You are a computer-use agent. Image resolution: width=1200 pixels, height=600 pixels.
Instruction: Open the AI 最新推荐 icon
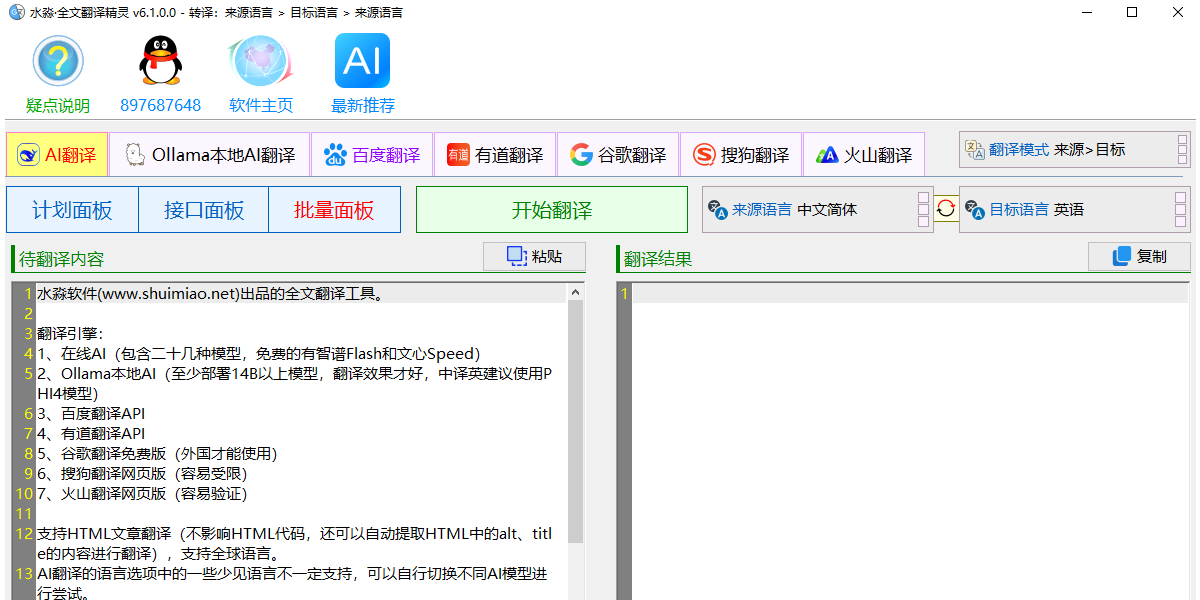pos(362,61)
